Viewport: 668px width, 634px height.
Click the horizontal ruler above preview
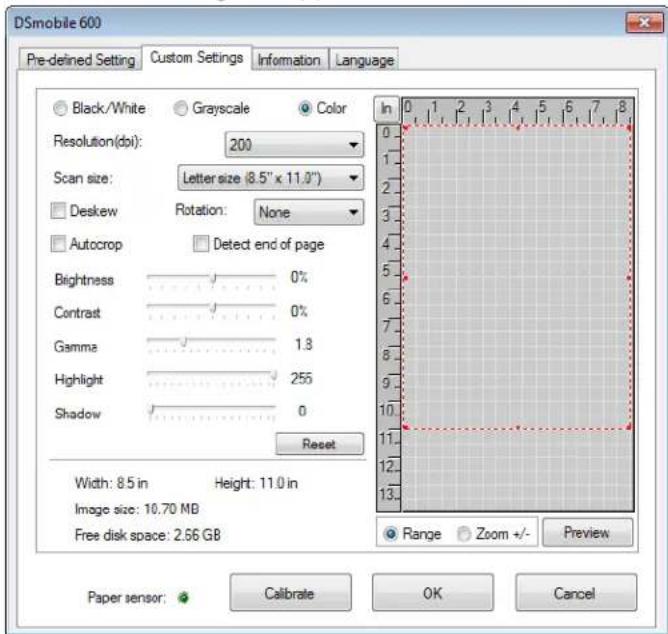point(518,111)
